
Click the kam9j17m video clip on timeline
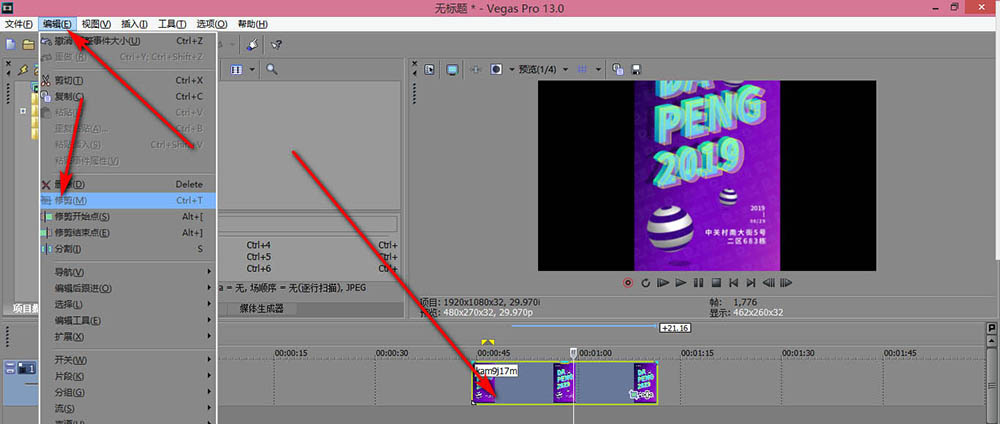click(x=564, y=383)
